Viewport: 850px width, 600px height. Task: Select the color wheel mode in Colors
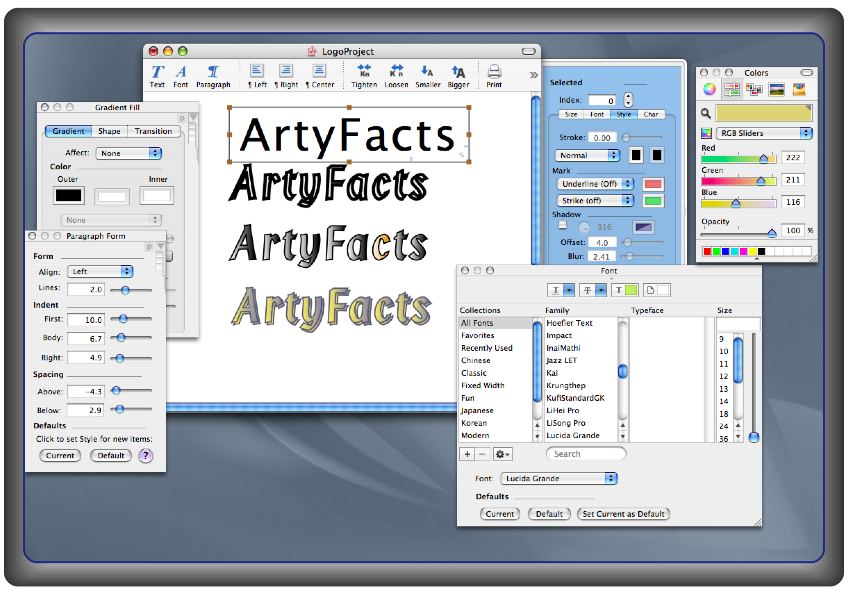click(x=709, y=89)
